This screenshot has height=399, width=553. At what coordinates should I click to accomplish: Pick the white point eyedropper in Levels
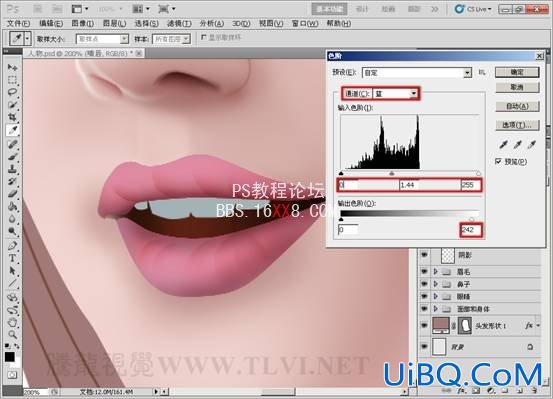click(531, 144)
